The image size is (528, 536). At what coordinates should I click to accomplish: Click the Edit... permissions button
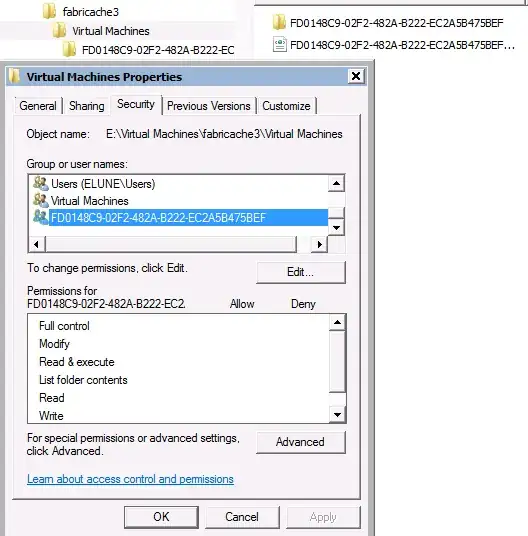coord(301,272)
